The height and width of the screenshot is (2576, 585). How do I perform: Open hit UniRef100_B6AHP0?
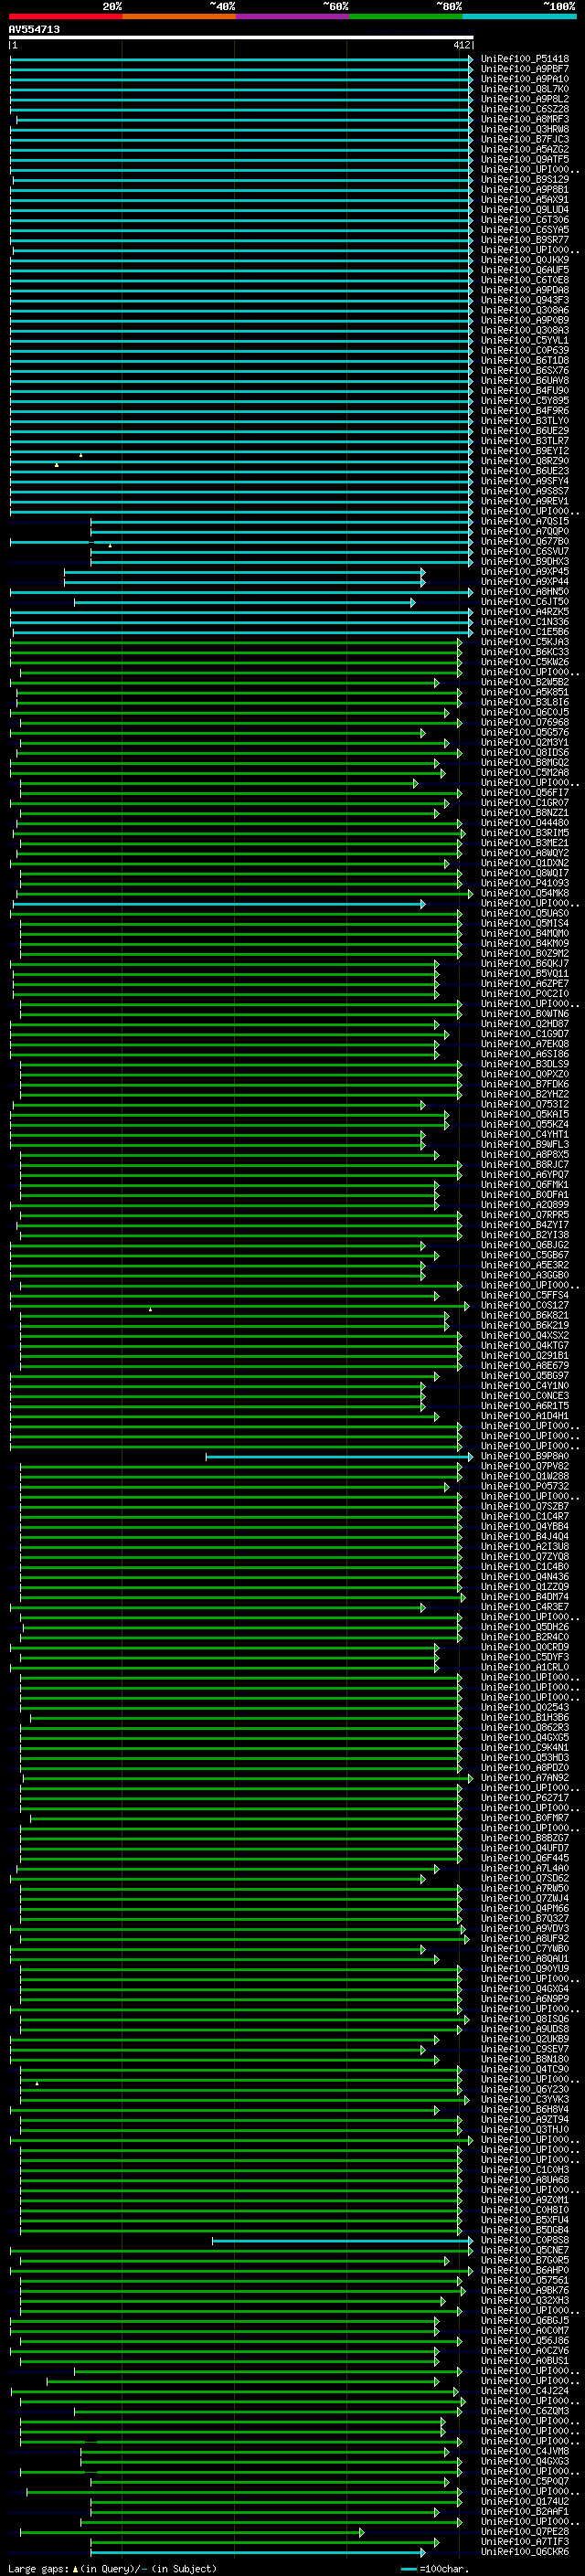(x=525, y=2270)
